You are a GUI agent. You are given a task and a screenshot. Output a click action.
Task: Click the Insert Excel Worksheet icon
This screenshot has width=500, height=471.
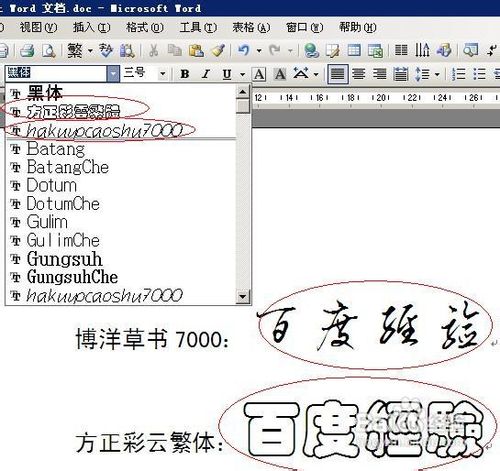point(375,51)
